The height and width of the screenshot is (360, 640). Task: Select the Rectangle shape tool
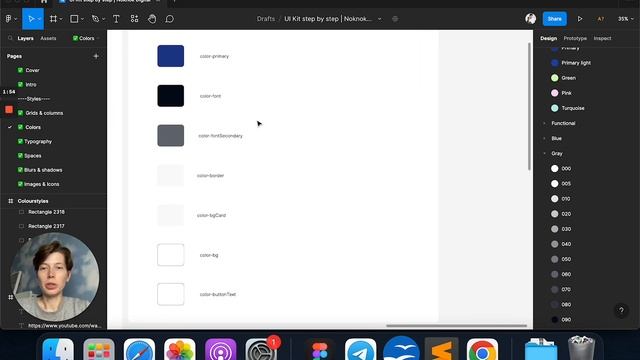click(74, 19)
